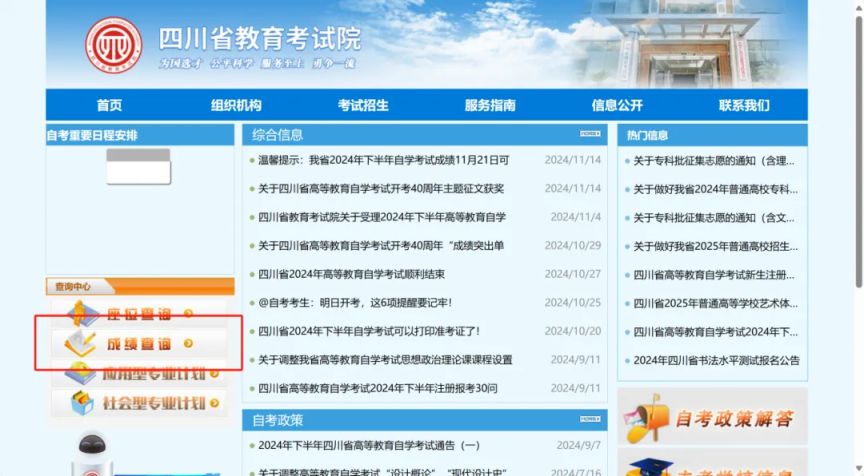Click the 应用型专业计划 button

[x=139, y=374]
